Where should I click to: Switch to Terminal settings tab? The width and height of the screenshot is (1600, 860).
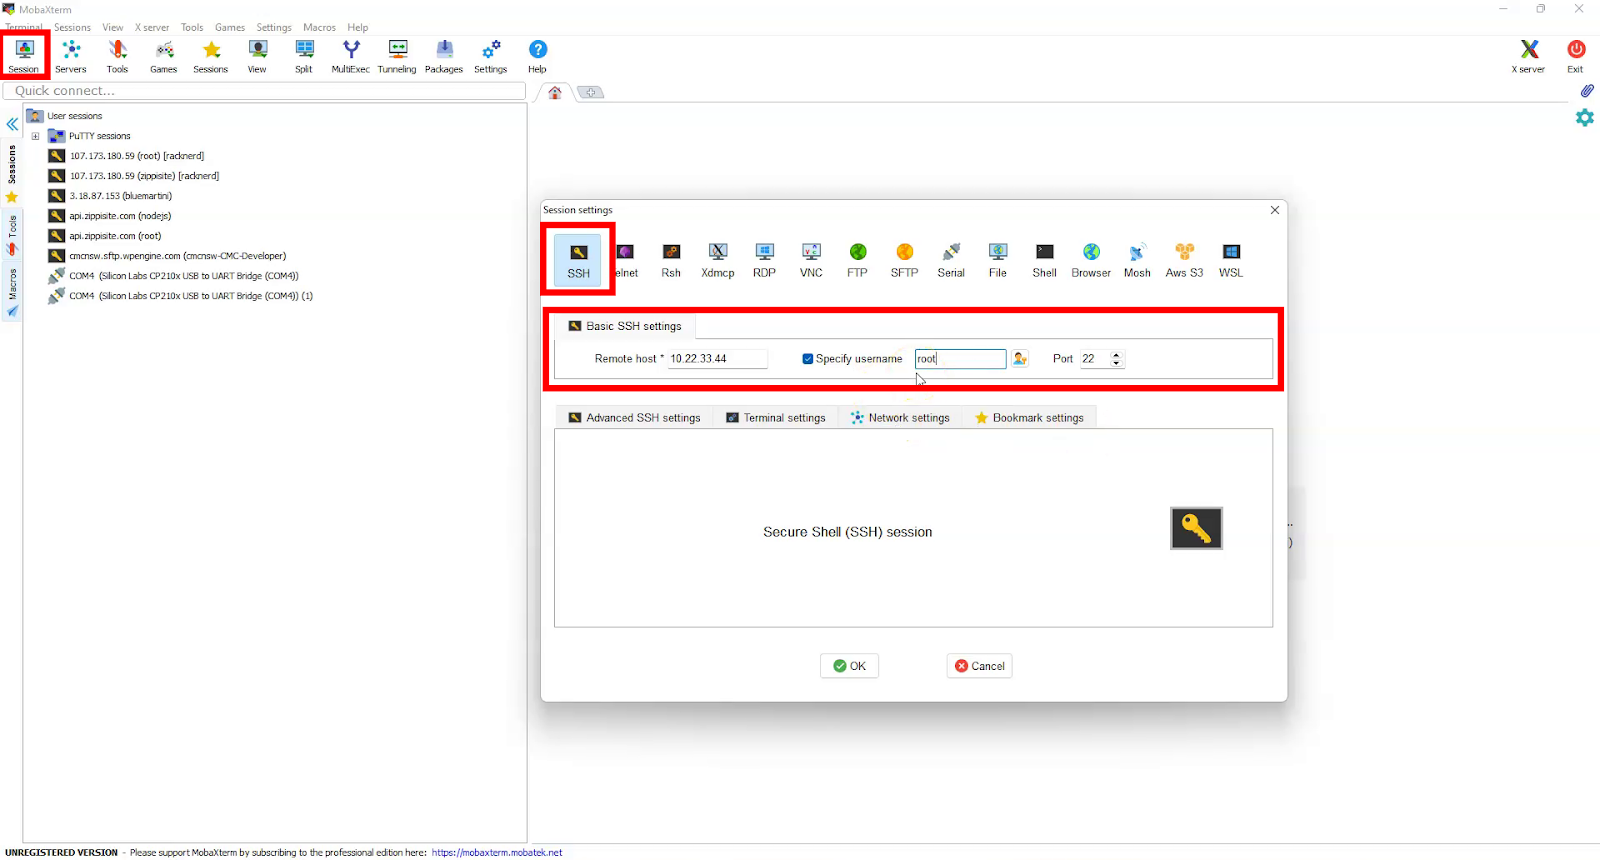click(x=776, y=418)
